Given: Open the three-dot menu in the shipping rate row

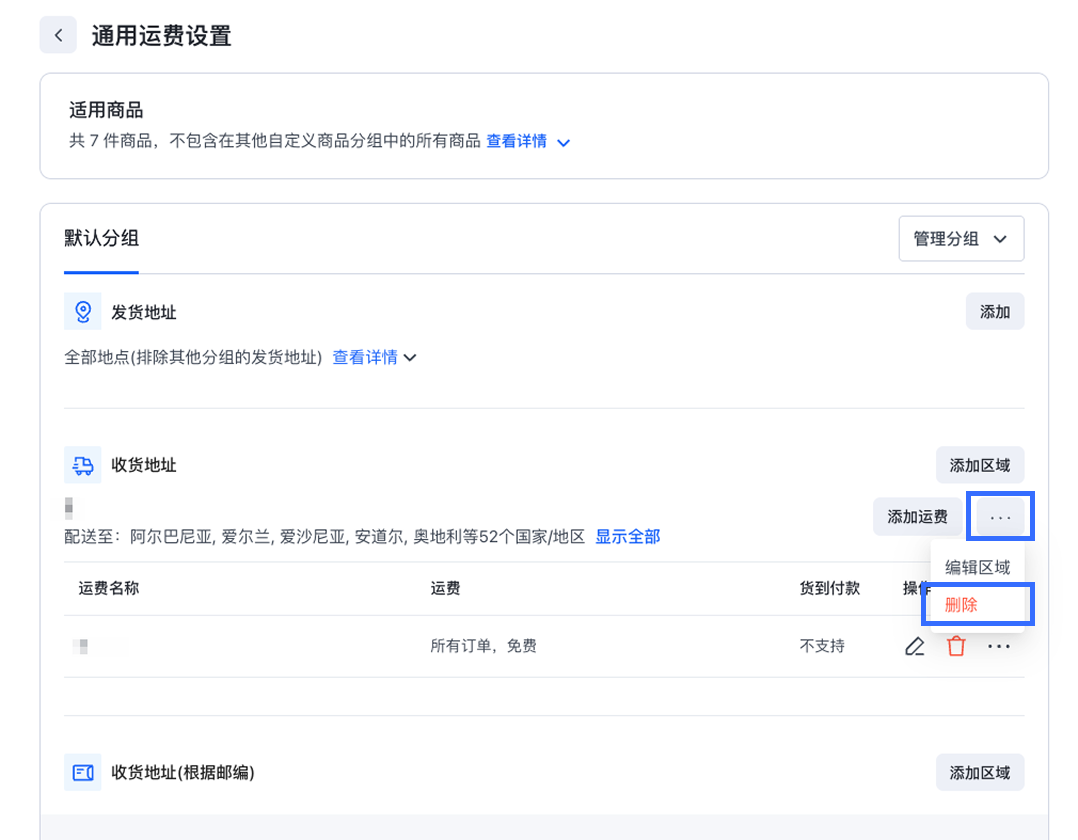Looking at the screenshot, I should (x=999, y=646).
